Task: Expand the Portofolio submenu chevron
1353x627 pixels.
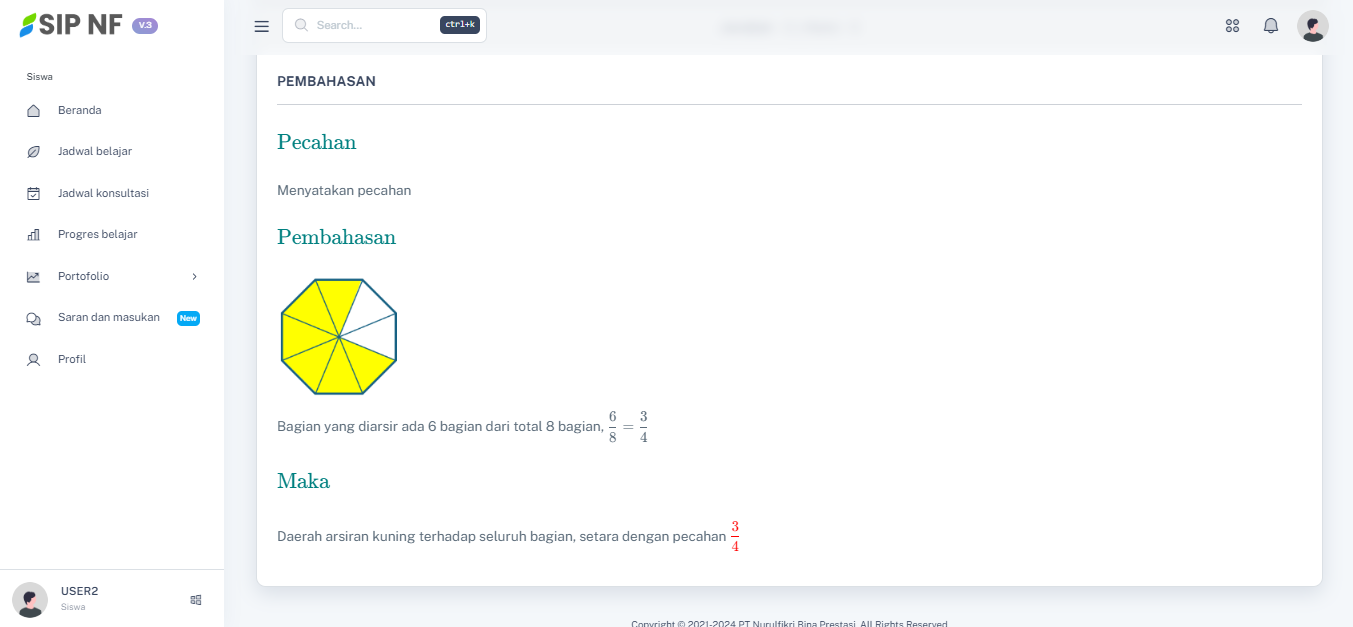Action: point(195,277)
